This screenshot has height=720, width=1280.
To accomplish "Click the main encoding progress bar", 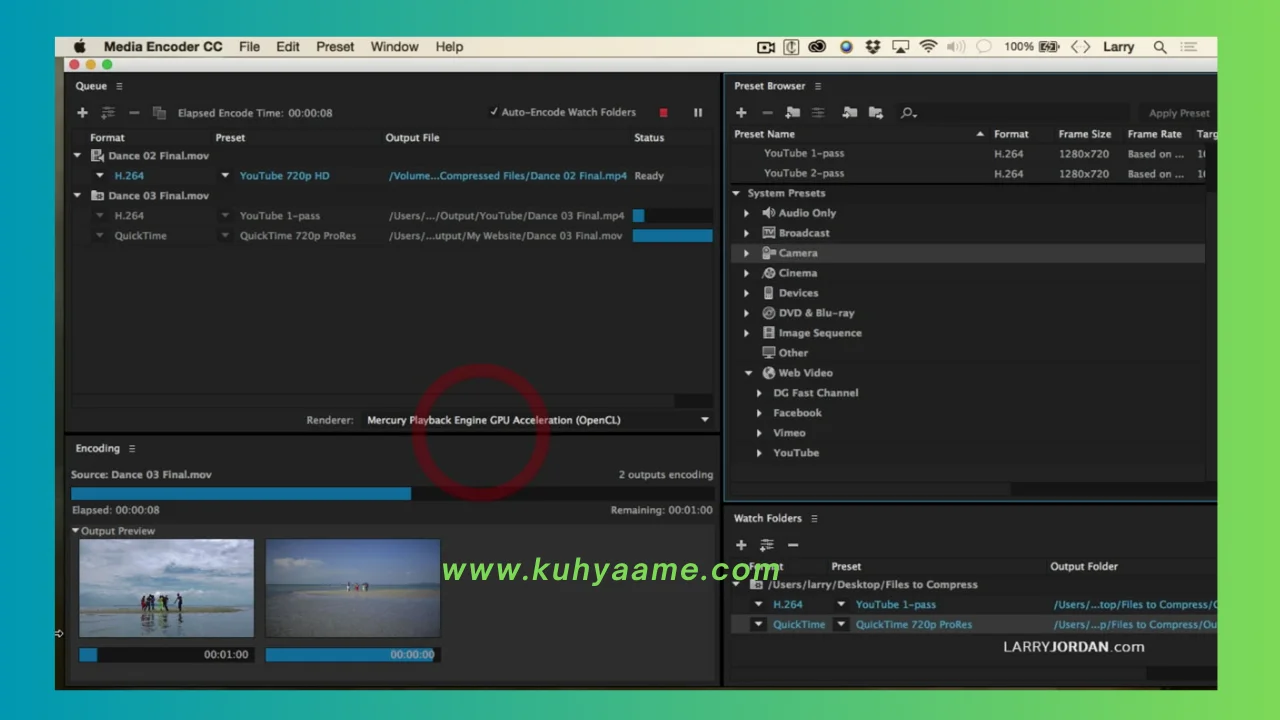I will [x=392, y=493].
